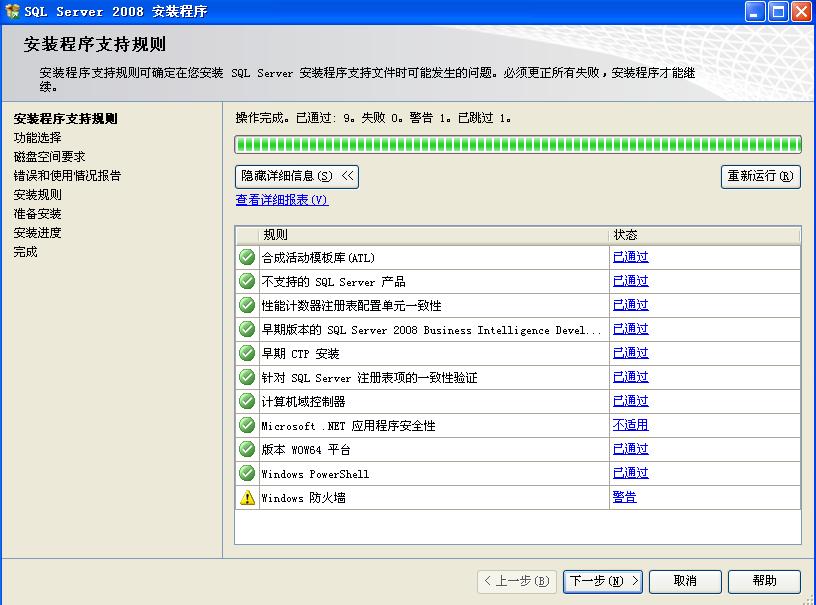Click the icon beside 版本 WOW64 平台 rule
Image resolution: width=816 pixels, height=605 pixels.
246,449
